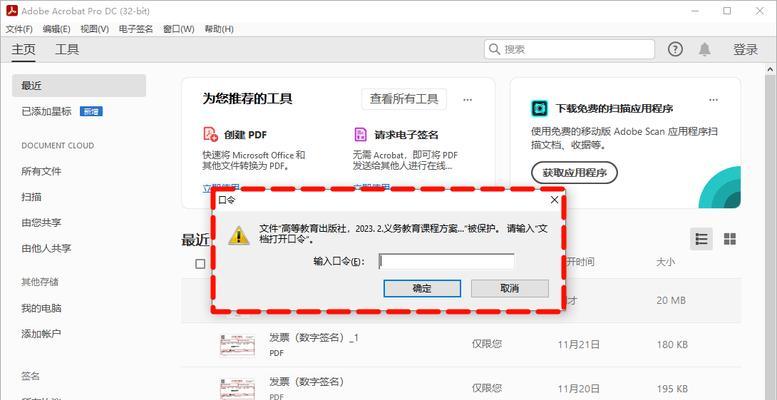Open the notifications bell icon
Image resolution: width=777 pixels, height=400 pixels.
[704, 49]
